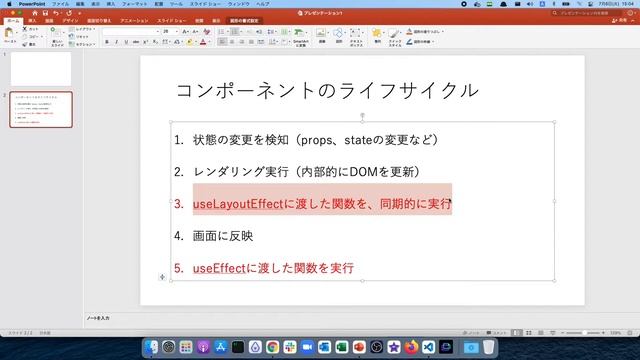Increase the list indent level
This screenshot has height=360, width=640.
pyautogui.click(x=259, y=31)
